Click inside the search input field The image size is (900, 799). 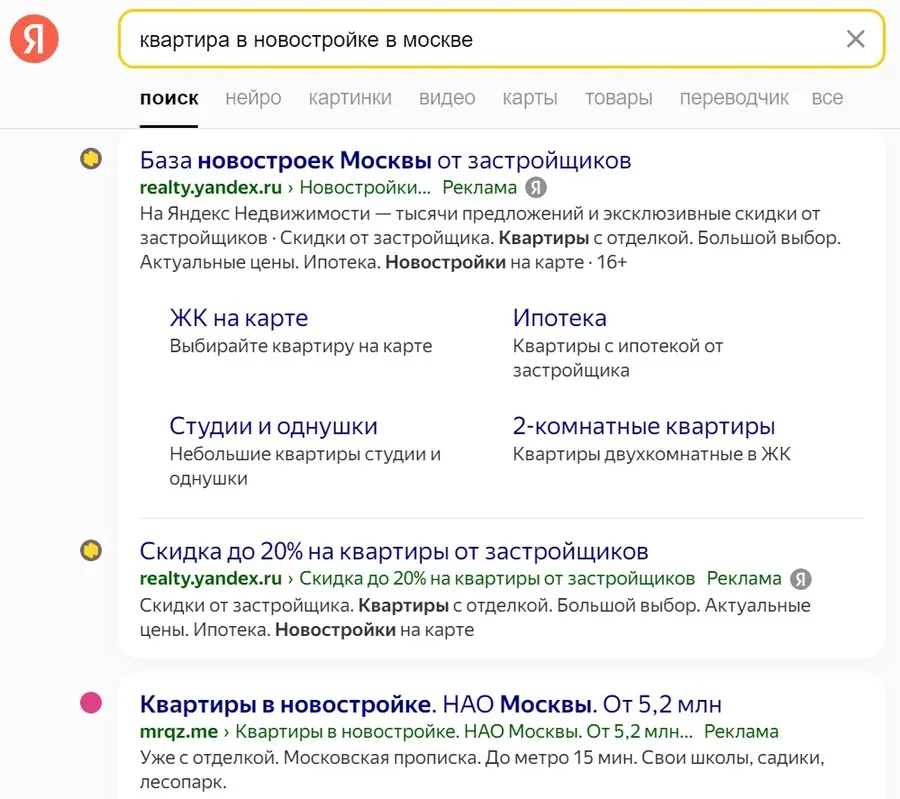[x=400, y=38]
